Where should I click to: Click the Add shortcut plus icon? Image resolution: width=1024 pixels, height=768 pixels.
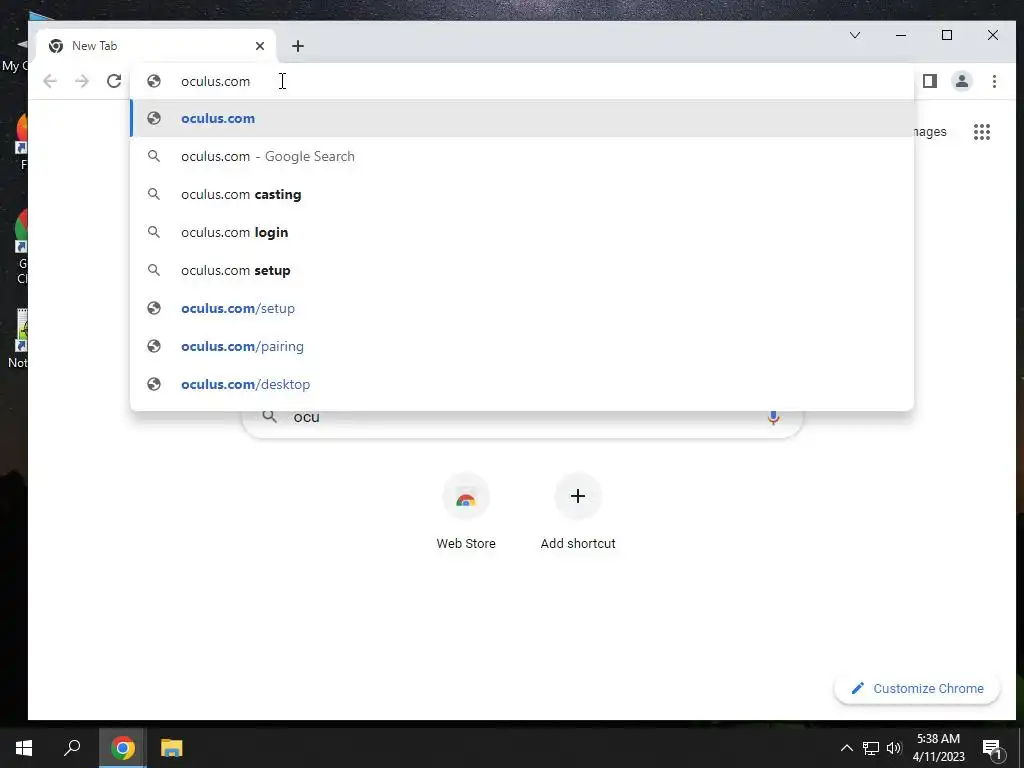[577, 496]
